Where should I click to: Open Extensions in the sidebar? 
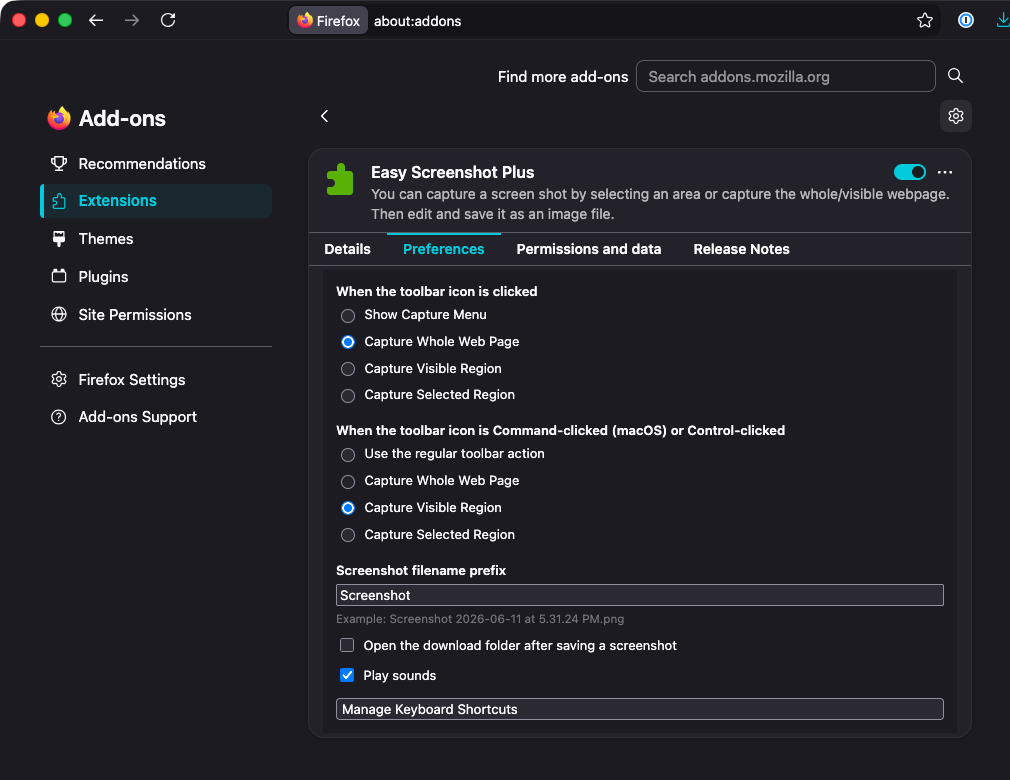coord(156,201)
